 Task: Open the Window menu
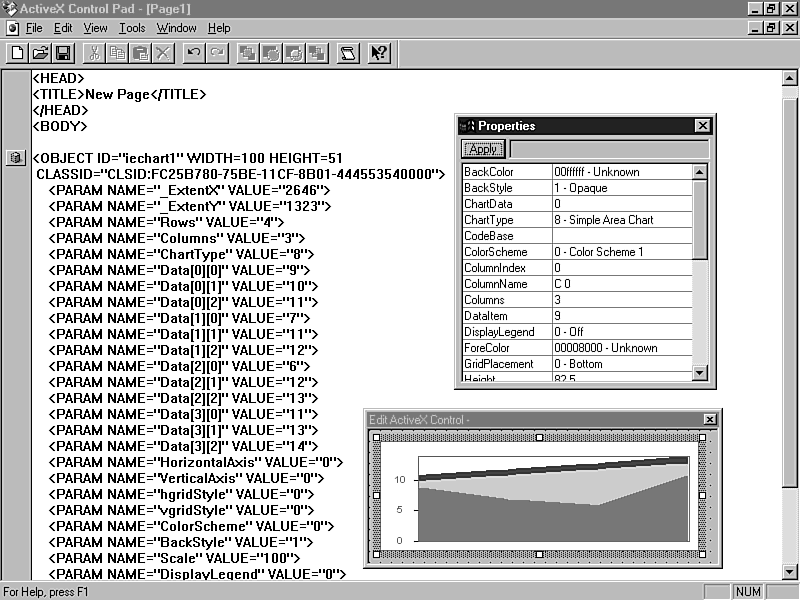click(176, 28)
